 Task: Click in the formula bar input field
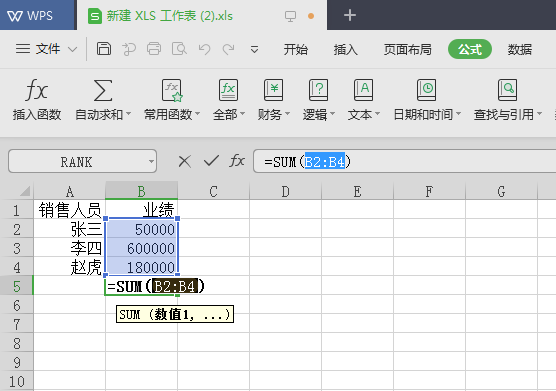405,161
